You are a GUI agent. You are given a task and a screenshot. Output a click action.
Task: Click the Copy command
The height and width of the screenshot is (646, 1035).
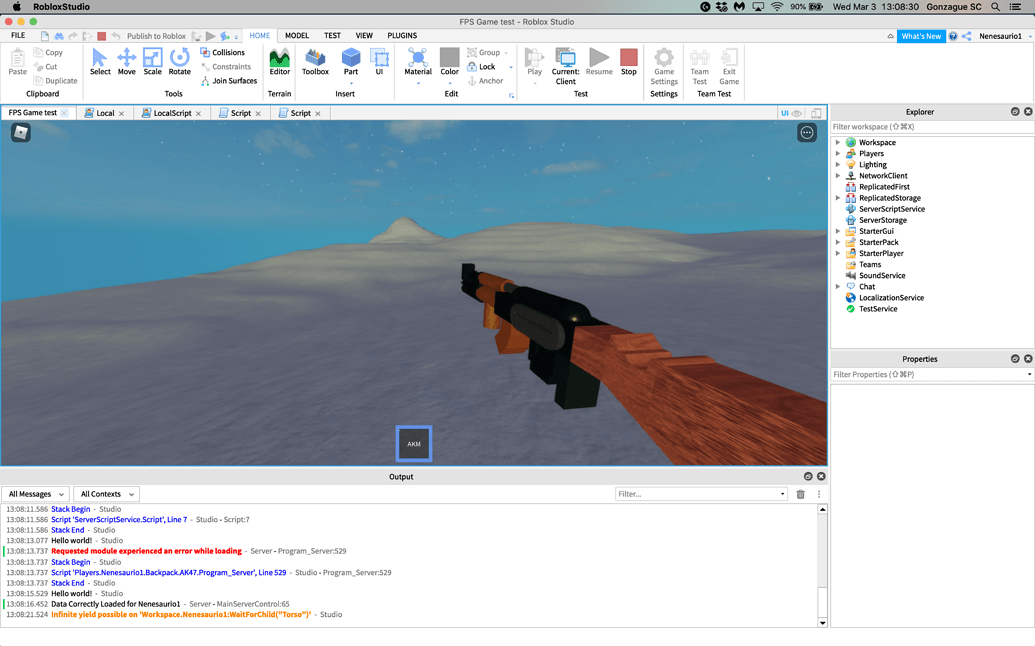coord(48,53)
